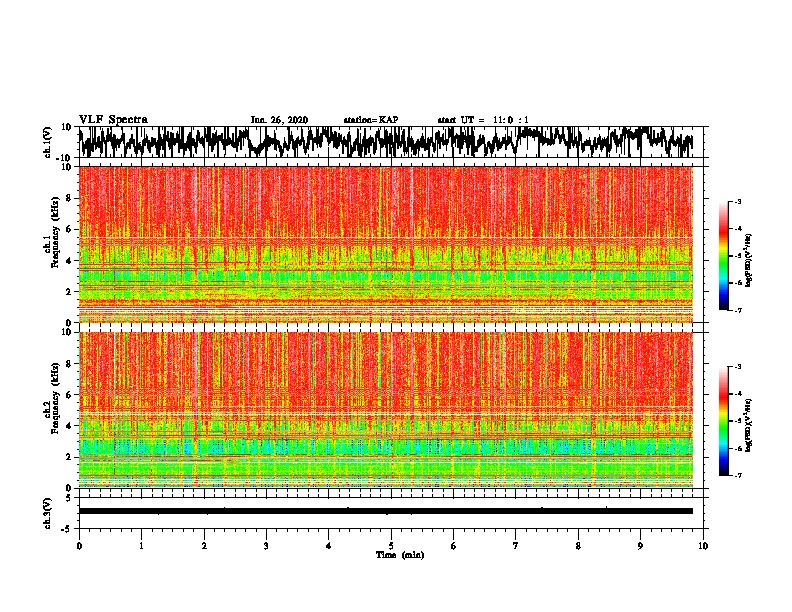Click the "8" kHz tick on ch.2 axis
The width and height of the screenshot is (792, 612).
[x=69, y=364]
